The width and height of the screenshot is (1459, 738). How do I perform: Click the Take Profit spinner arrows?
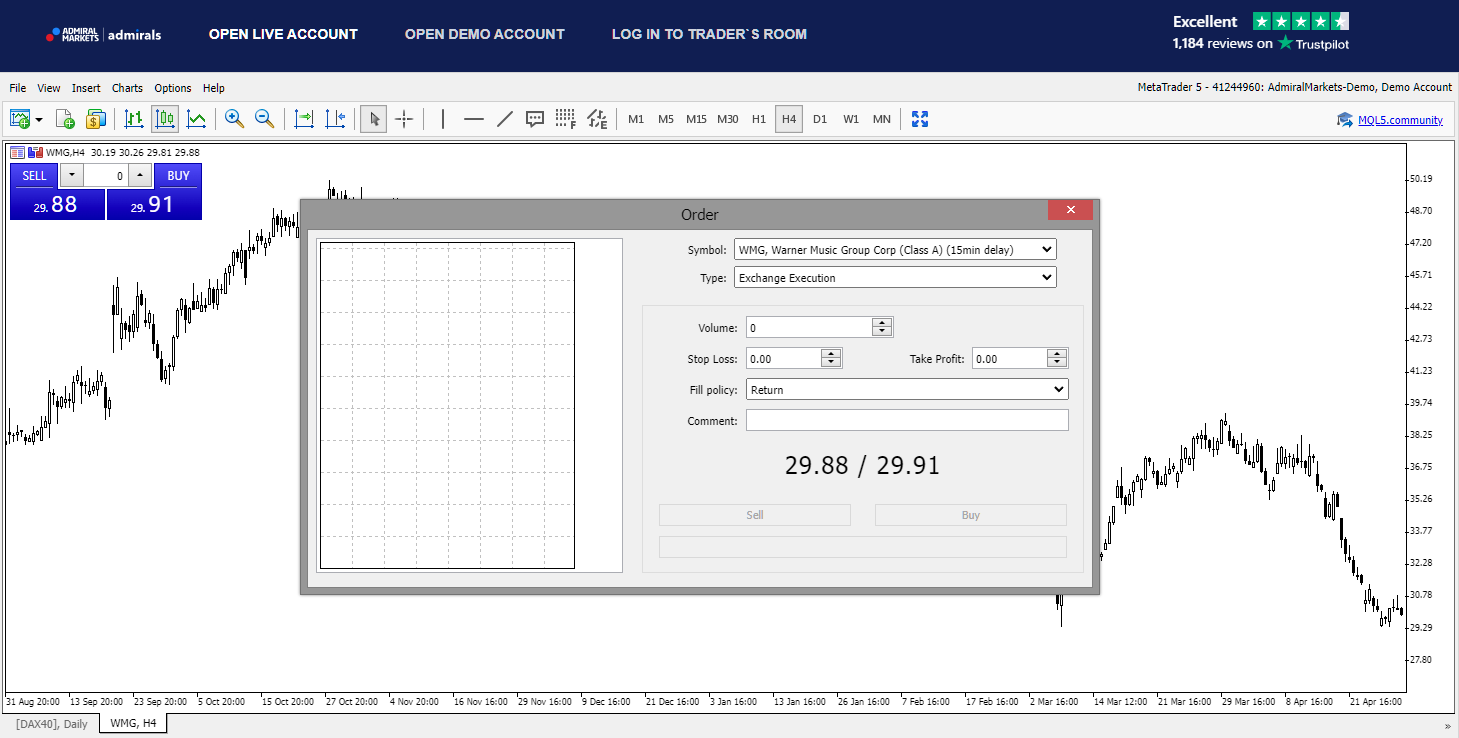click(1057, 358)
